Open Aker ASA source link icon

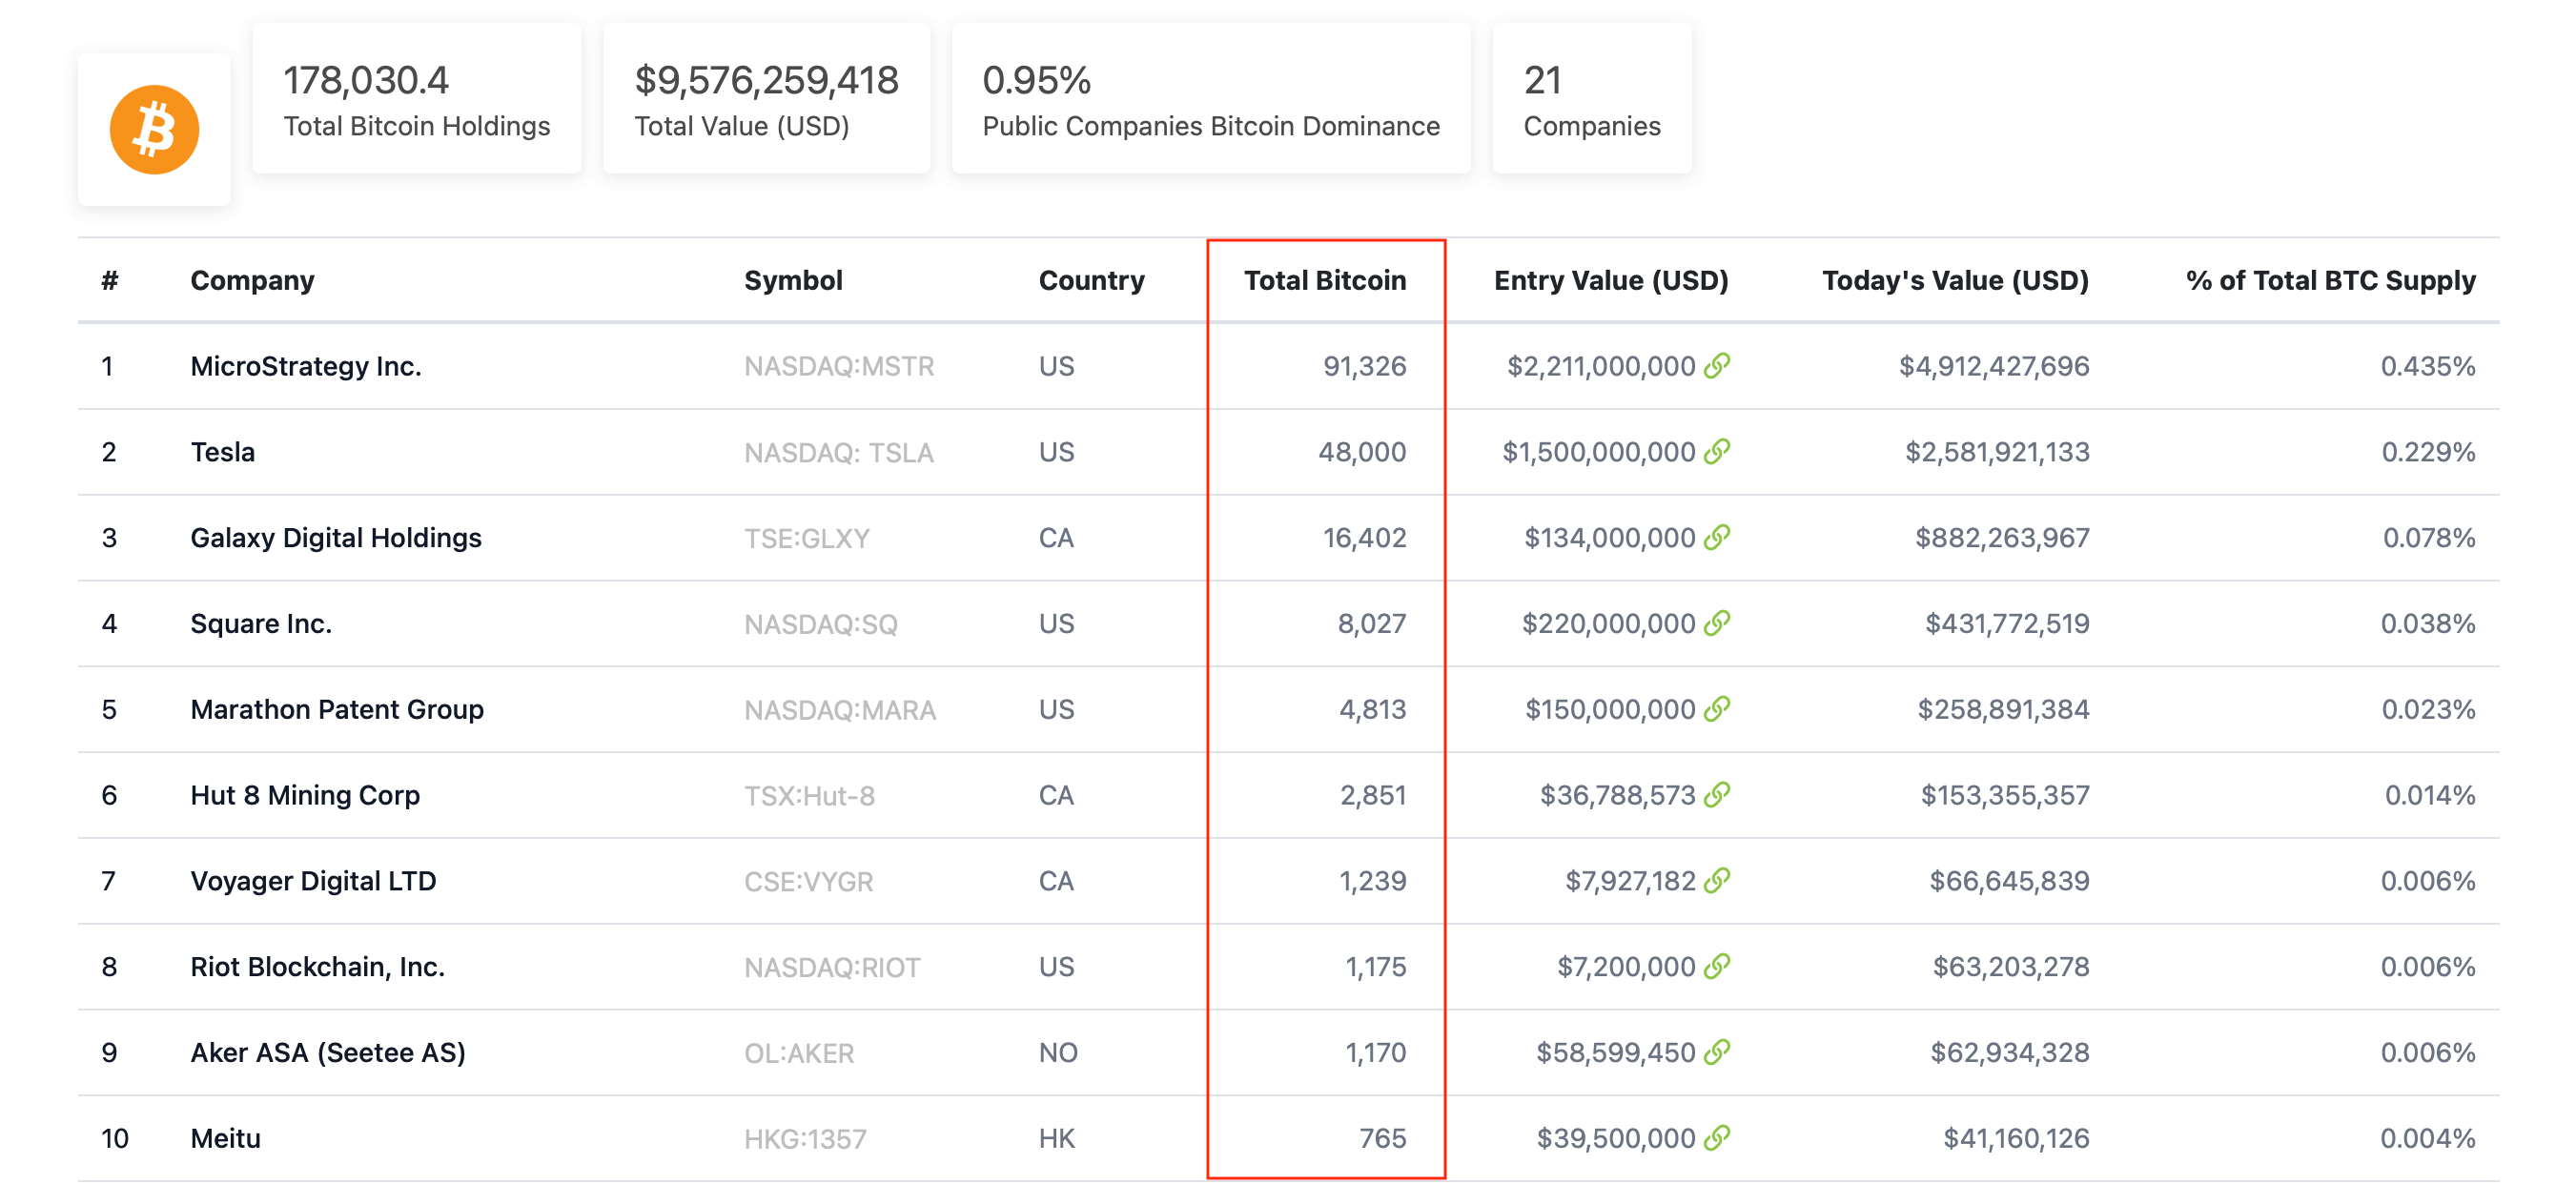pos(1717,1052)
